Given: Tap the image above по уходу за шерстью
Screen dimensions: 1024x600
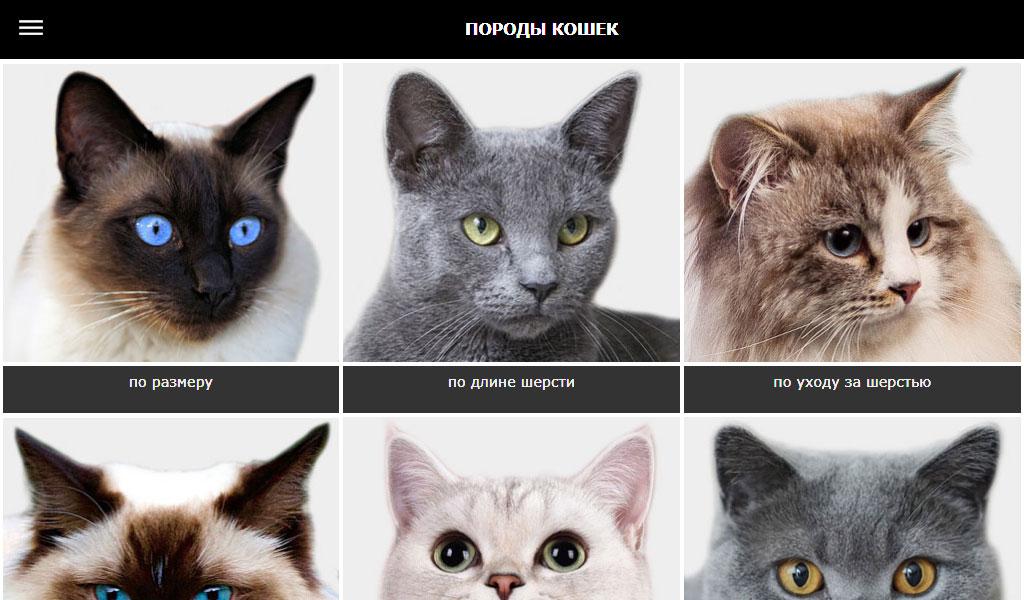Looking at the screenshot, I should (x=852, y=212).
